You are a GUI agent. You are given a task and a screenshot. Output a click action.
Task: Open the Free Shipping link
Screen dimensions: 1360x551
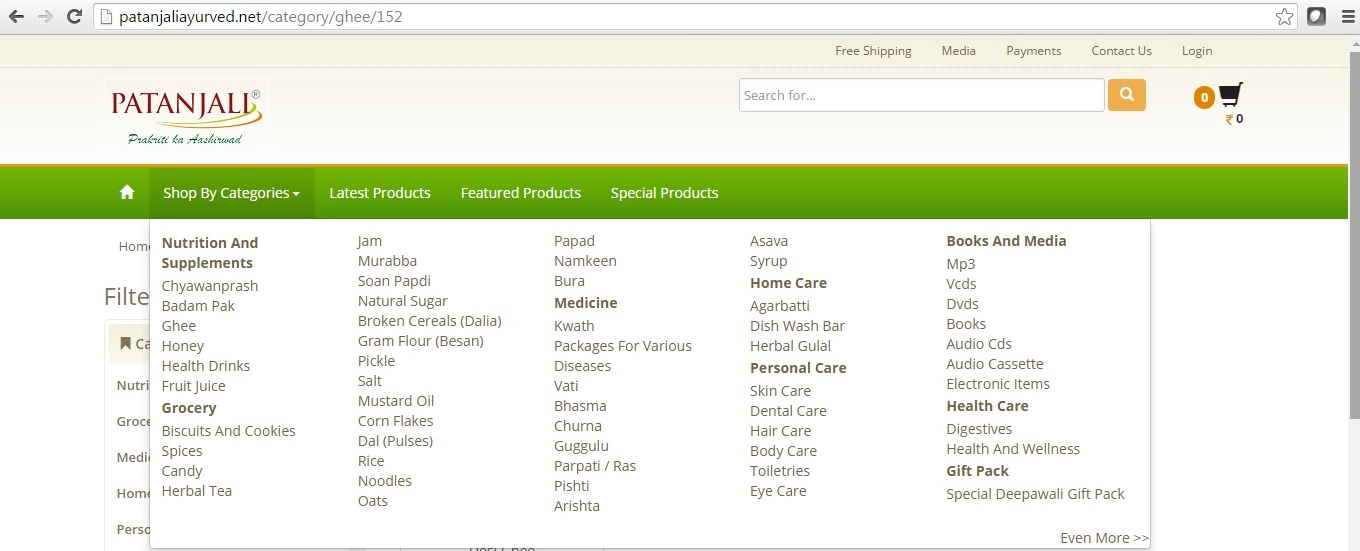click(873, 51)
